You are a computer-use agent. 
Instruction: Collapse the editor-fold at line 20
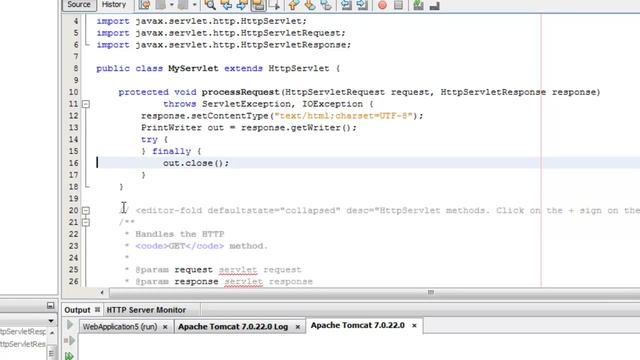pyautogui.click(x=86, y=211)
